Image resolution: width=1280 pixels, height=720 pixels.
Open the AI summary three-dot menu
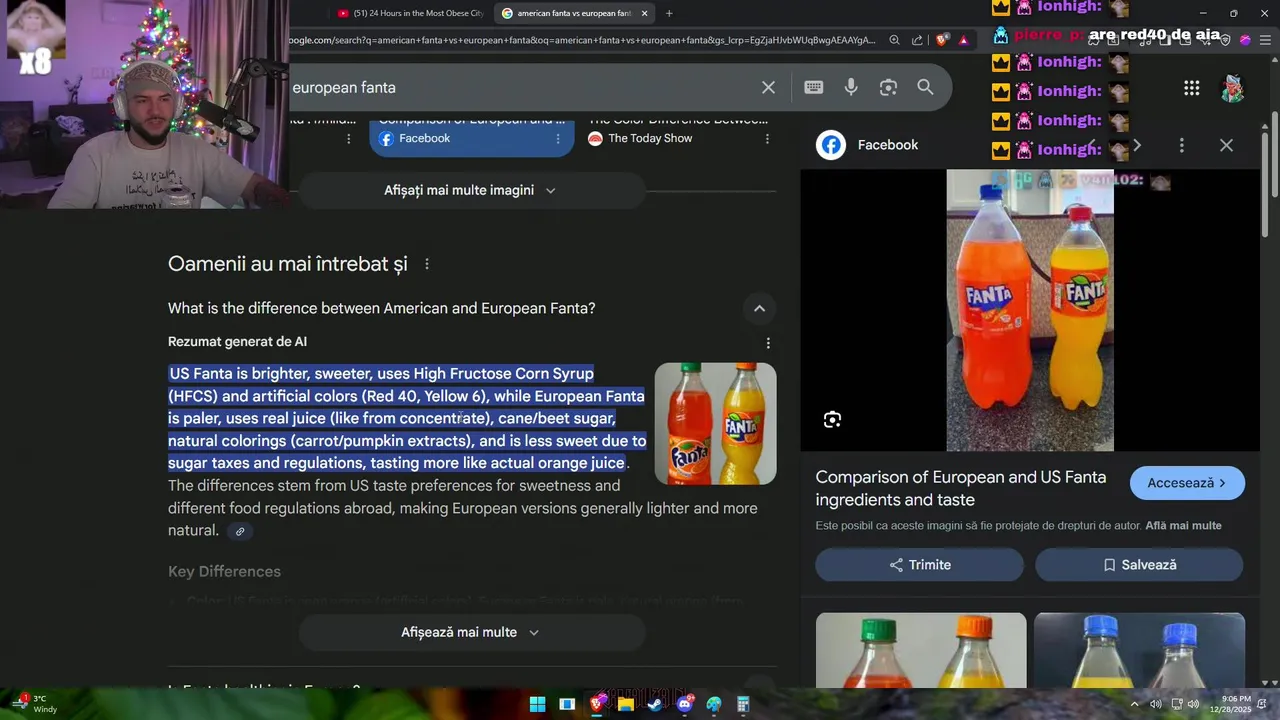(768, 343)
